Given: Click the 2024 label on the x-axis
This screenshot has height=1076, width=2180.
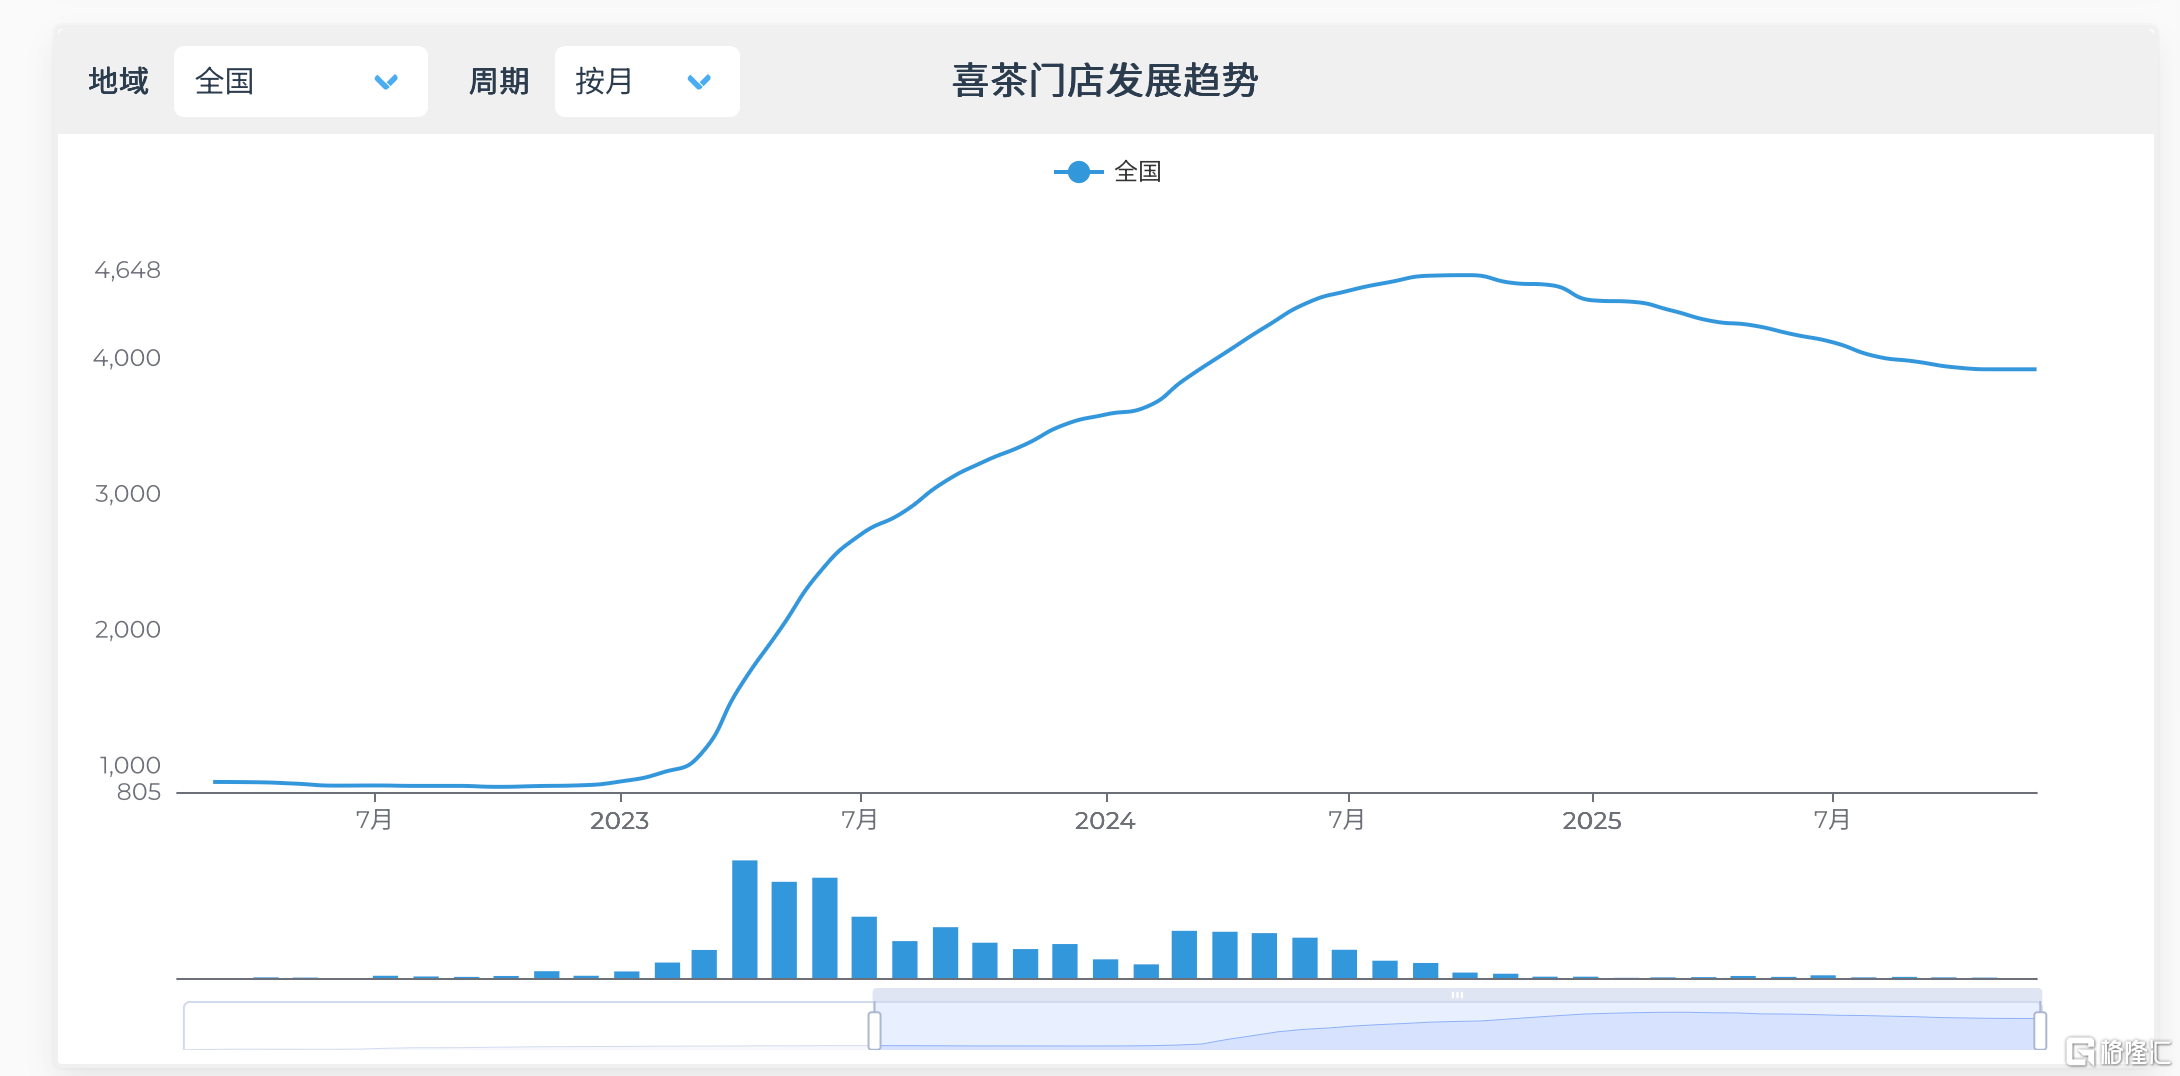Looking at the screenshot, I should coord(1105,821).
